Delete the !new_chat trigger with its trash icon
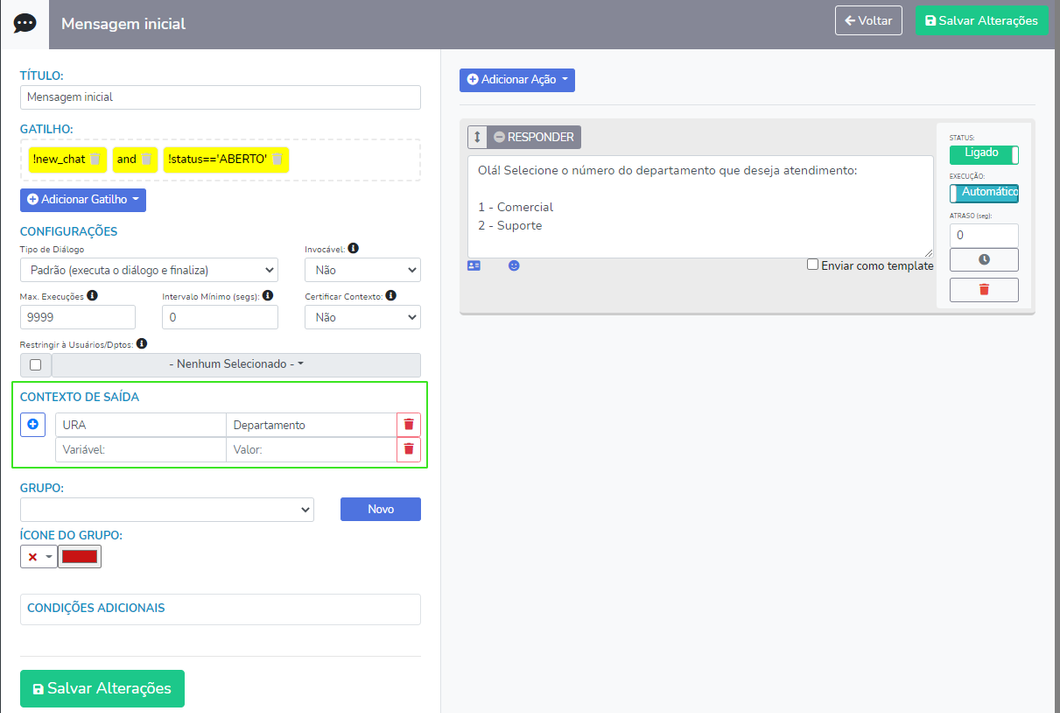The image size is (1060, 713). 95,159
